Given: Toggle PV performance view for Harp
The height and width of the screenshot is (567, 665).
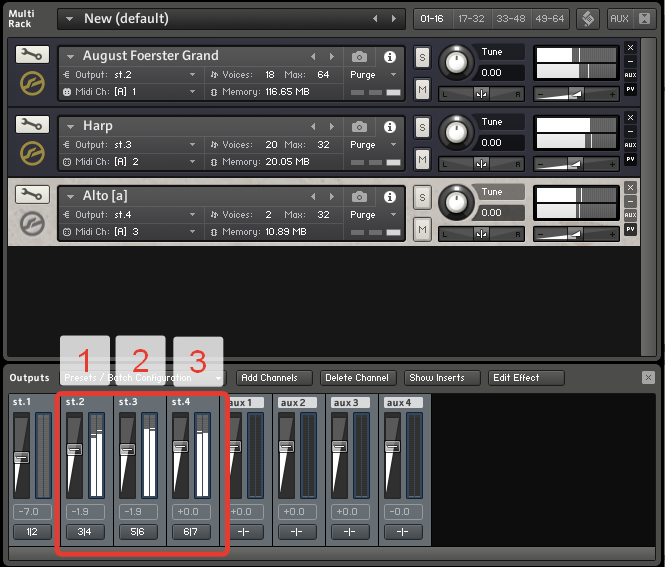Looking at the screenshot, I should (x=630, y=159).
